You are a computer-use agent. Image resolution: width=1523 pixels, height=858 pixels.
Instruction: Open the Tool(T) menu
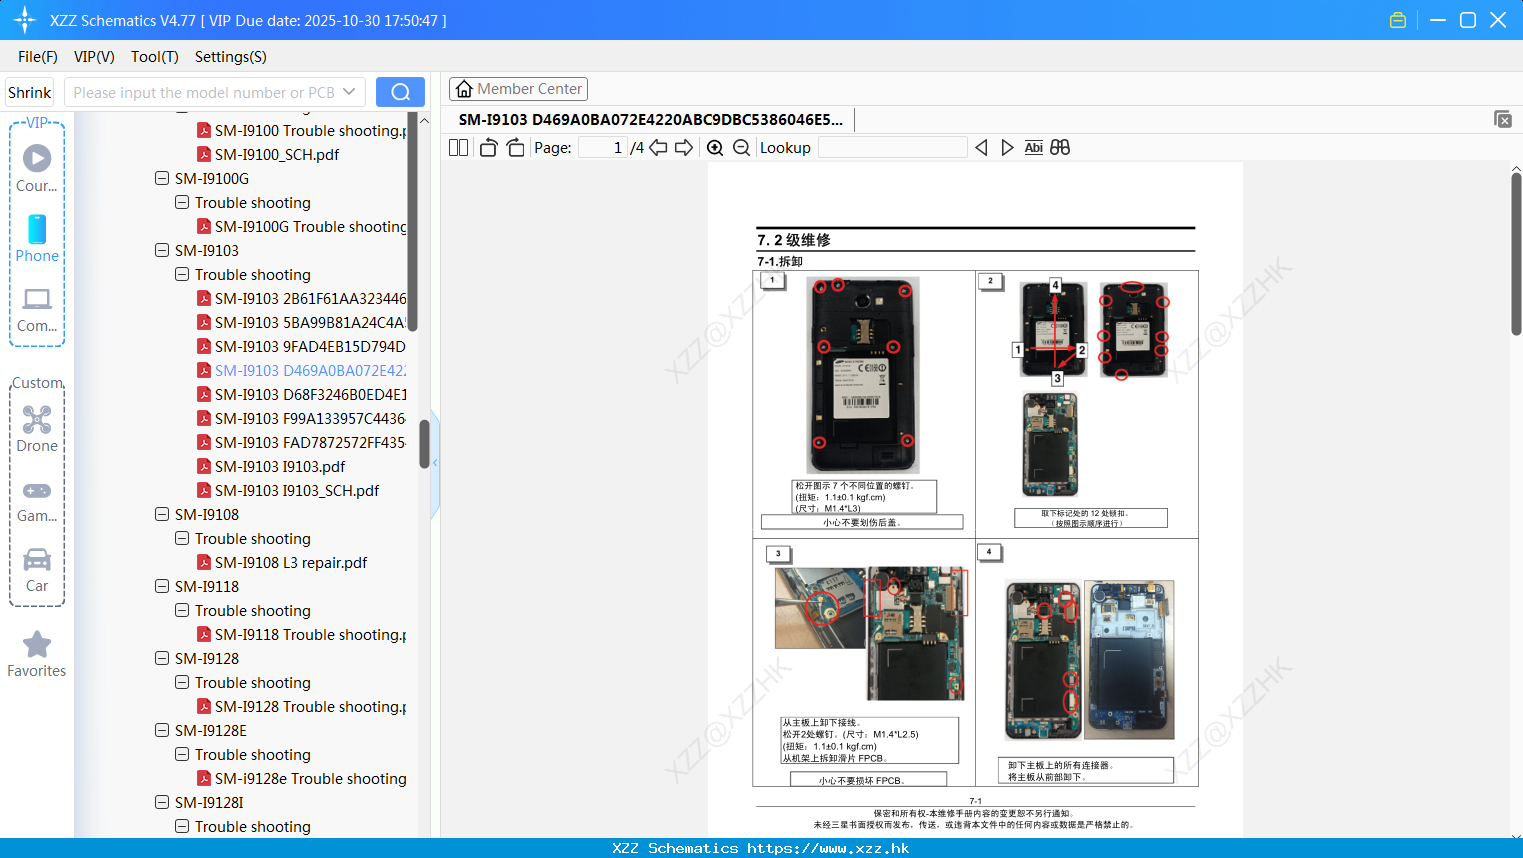(155, 57)
